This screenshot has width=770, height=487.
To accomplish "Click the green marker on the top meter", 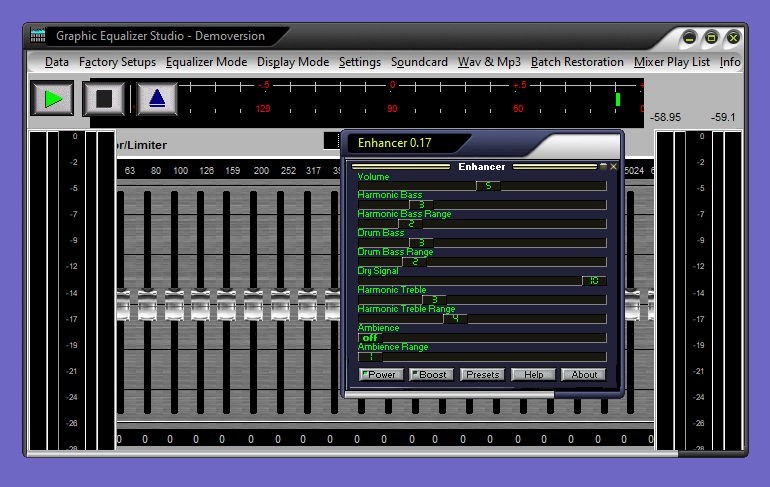I will 618,100.
